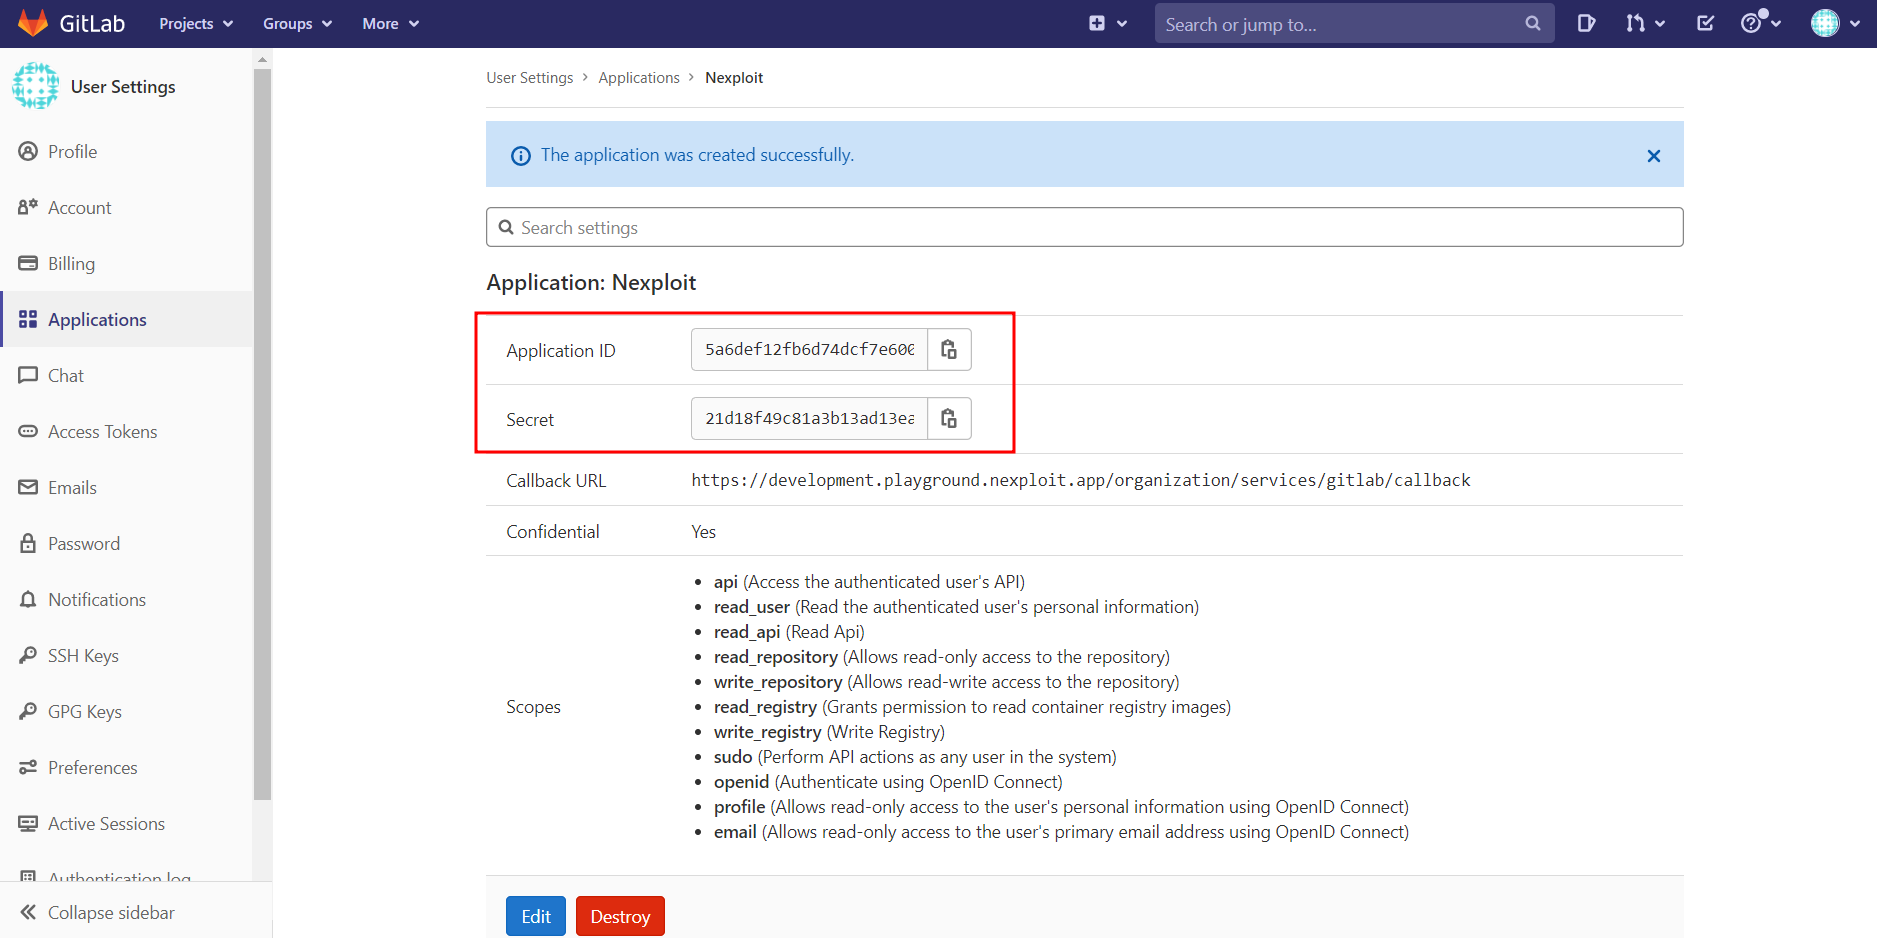Copy the Application ID to clipboard
This screenshot has width=1877, height=938.
949,349
